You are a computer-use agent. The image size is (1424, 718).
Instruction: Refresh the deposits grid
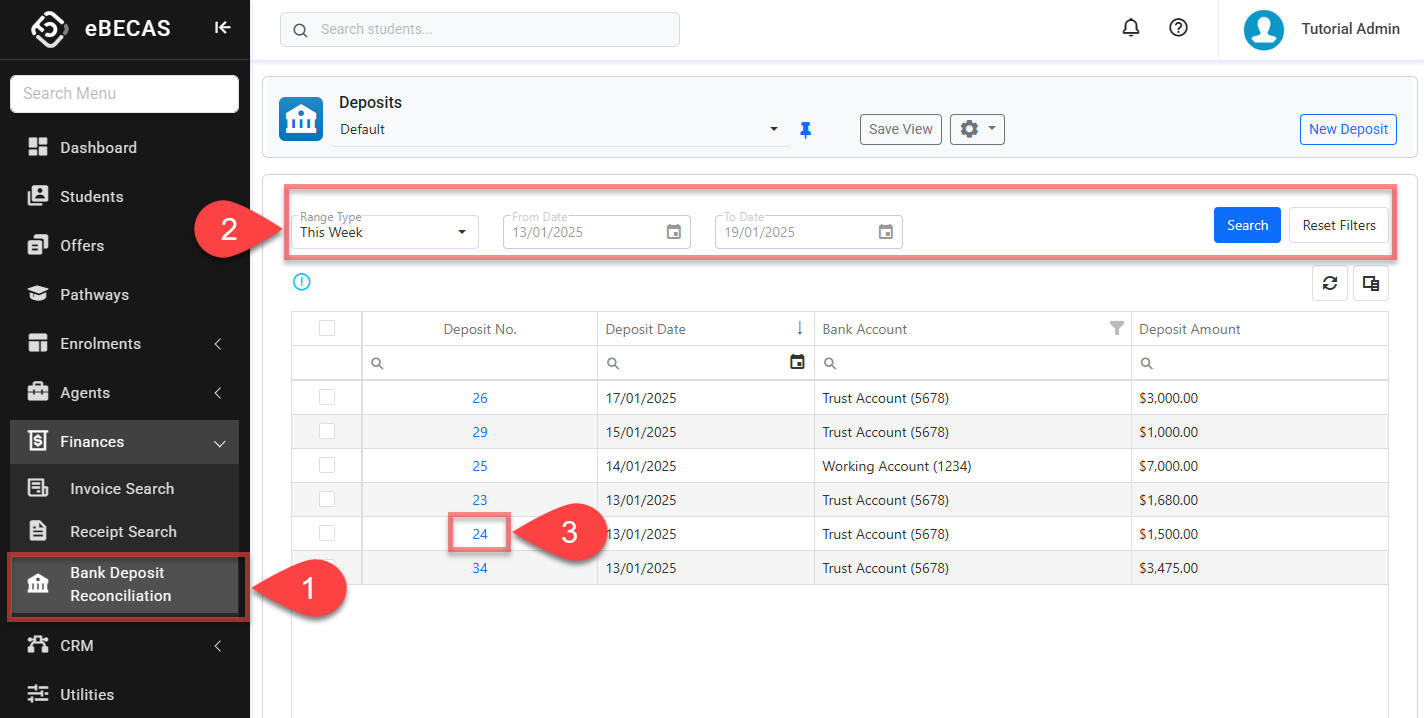[x=1329, y=283]
